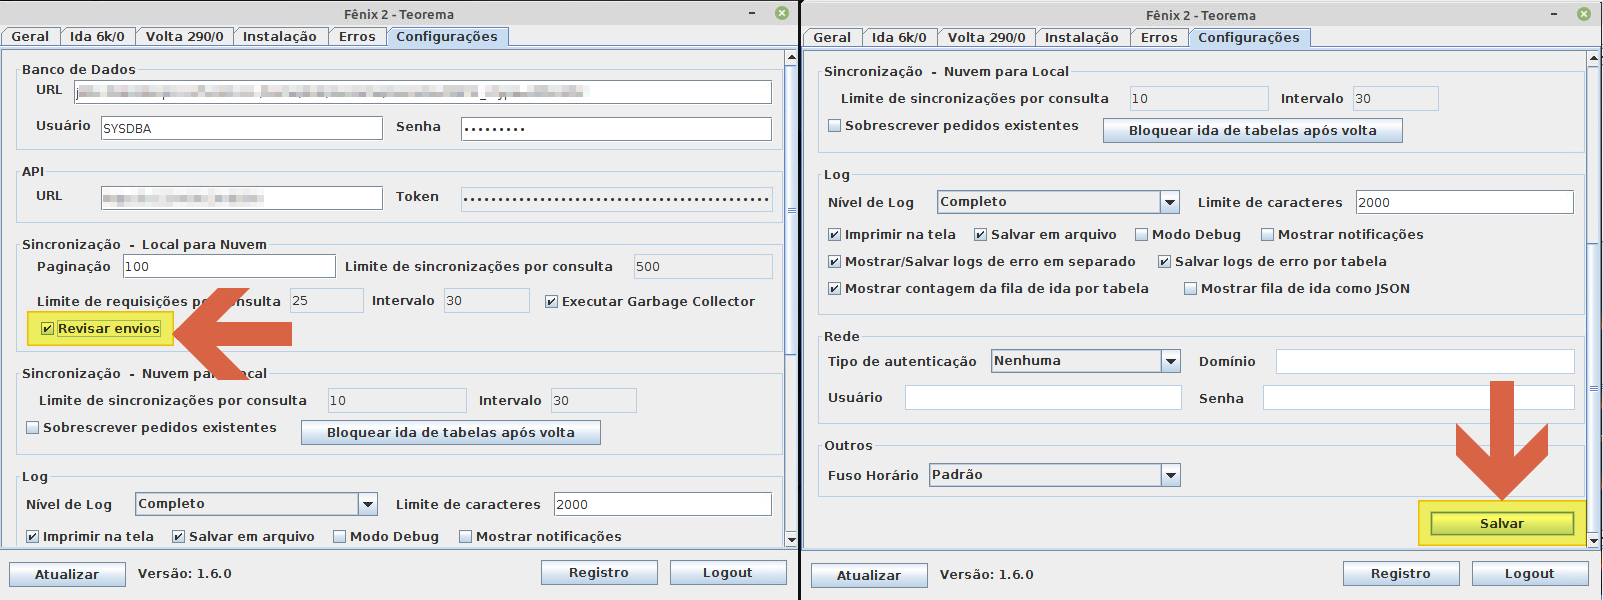Click Atualizar button in left window
1603x600 pixels.
coord(67,574)
